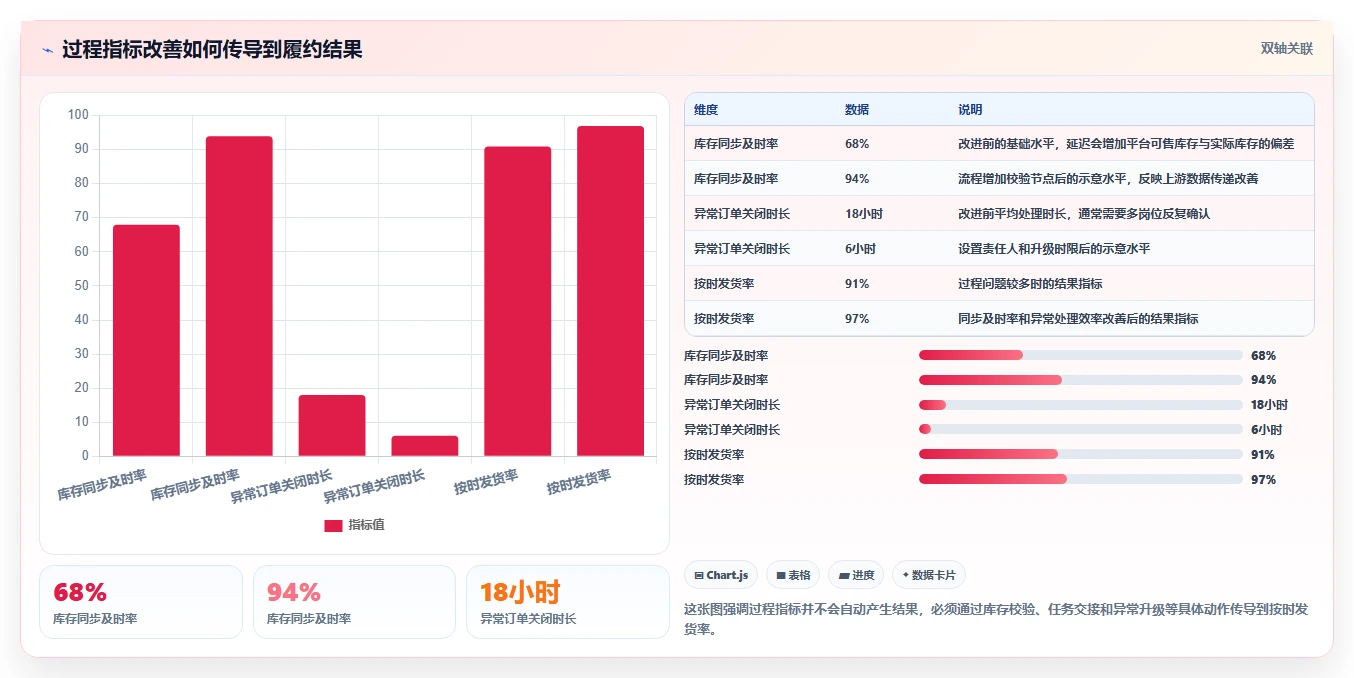The height and width of the screenshot is (678, 1354).
Task: Click the y-axis label 50
Action: tap(82, 285)
